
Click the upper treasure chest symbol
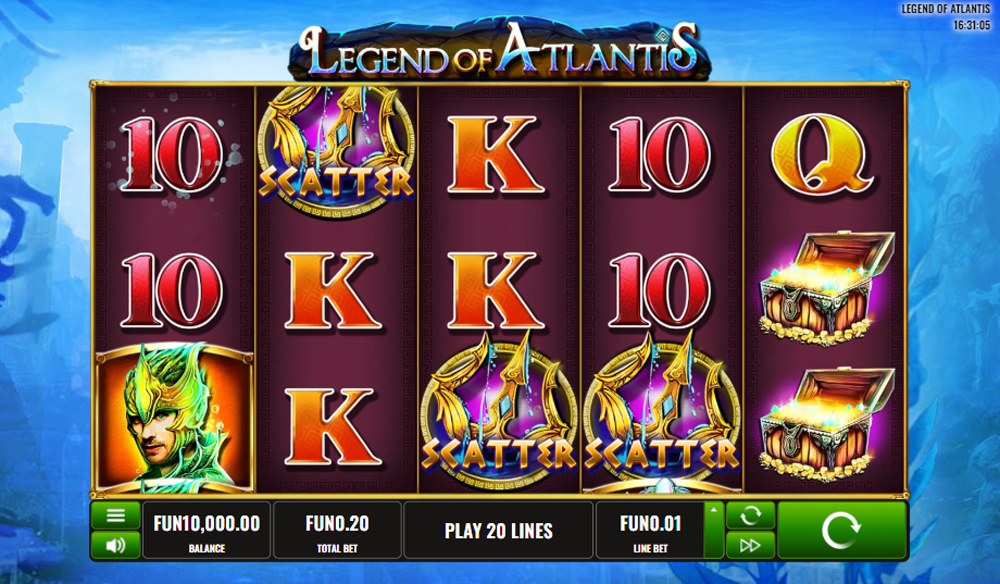(827, 288)
